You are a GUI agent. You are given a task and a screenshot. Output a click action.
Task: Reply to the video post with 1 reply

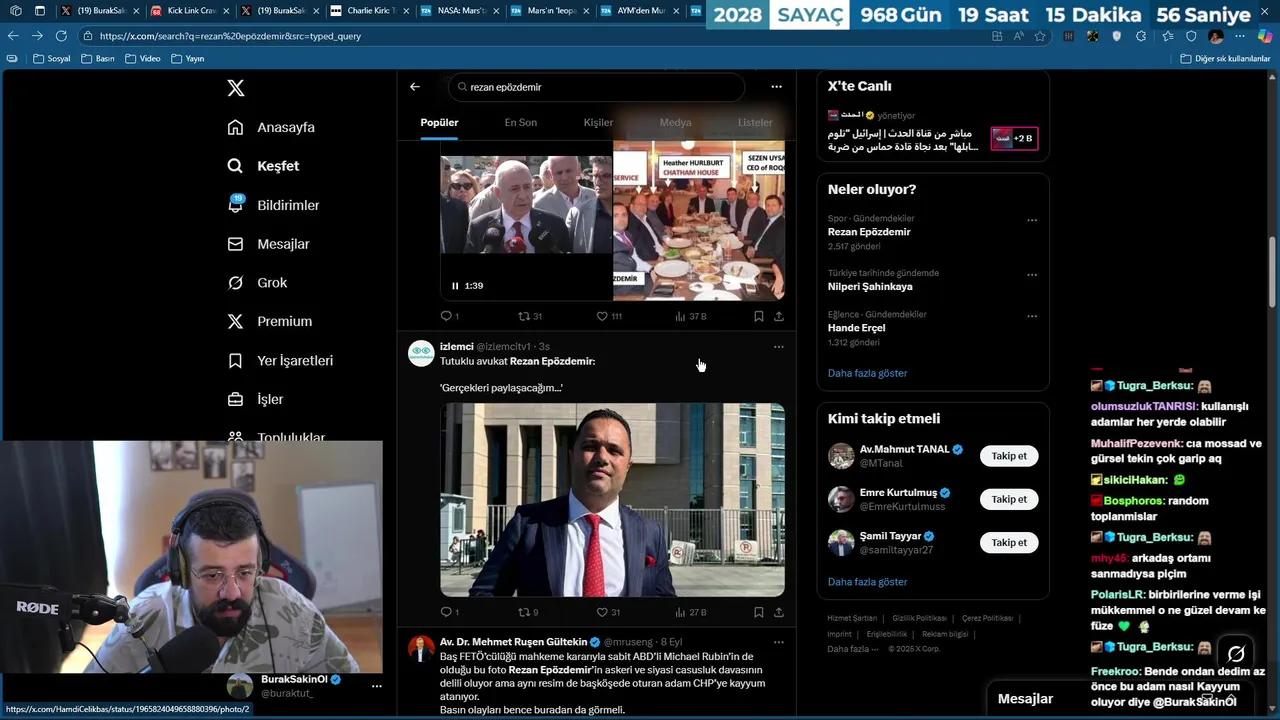449,316
